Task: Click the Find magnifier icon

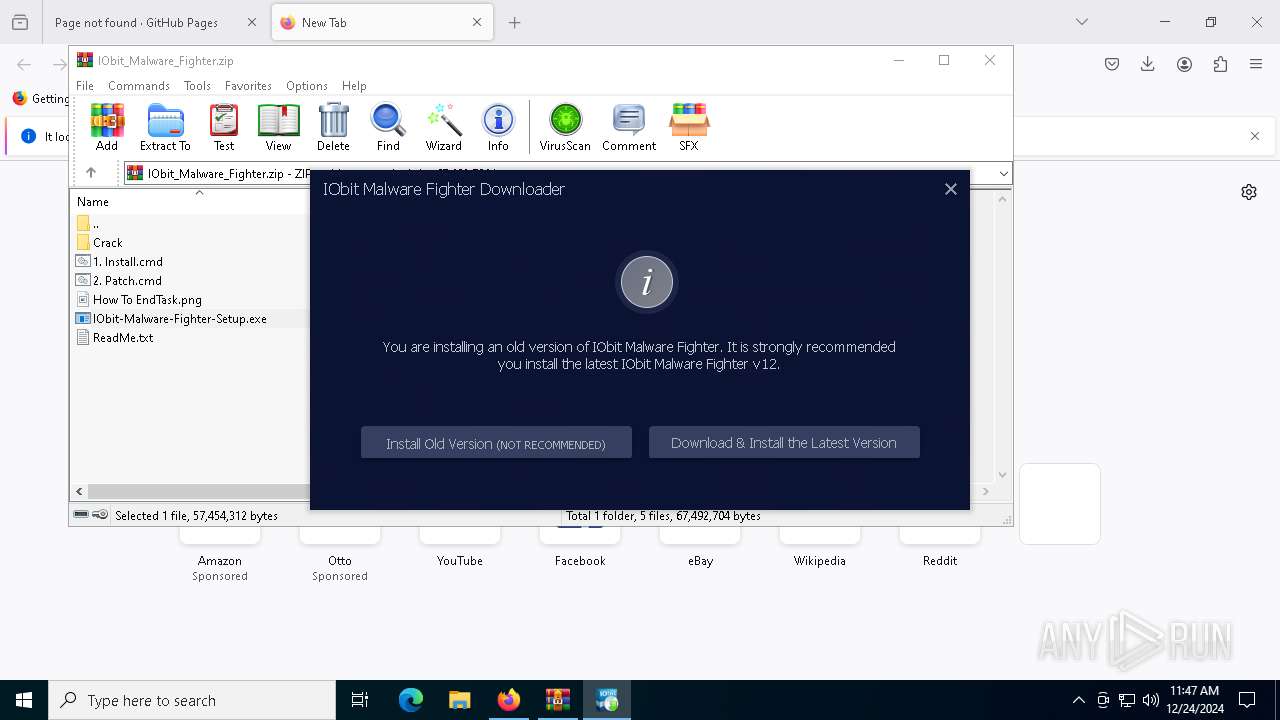Action: (388, 127)
